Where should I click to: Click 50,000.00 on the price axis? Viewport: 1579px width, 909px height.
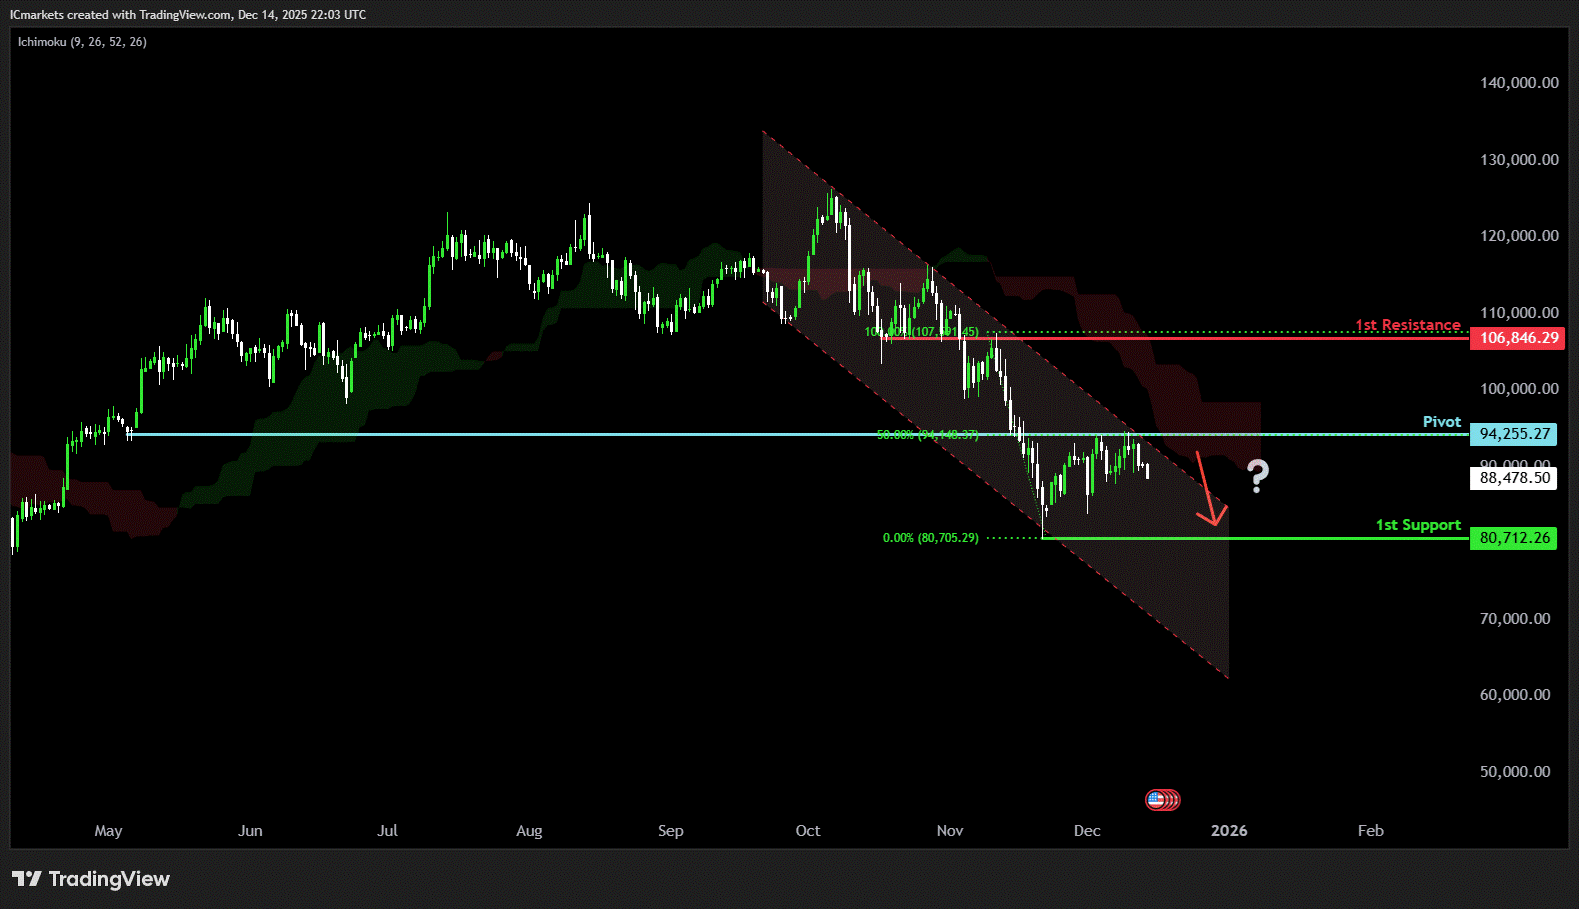click(x=1514, y=772)
